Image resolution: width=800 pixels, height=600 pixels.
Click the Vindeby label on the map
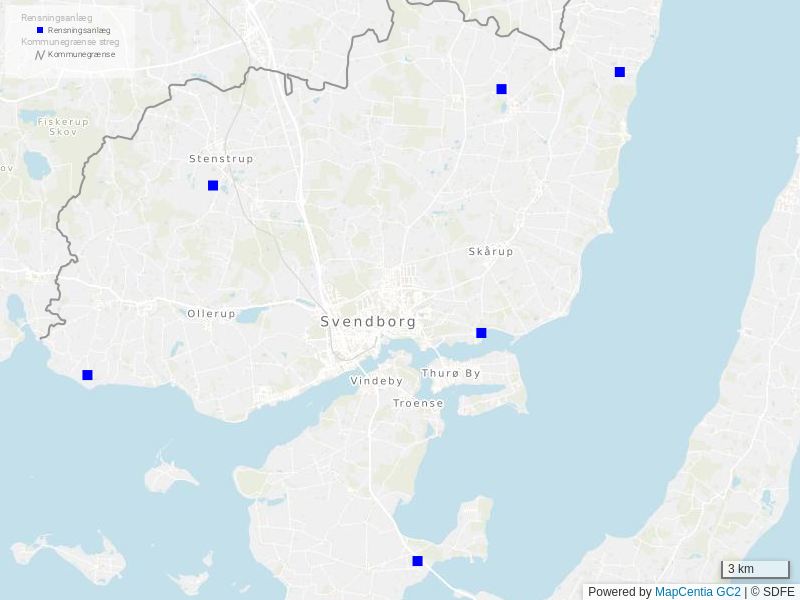[376, 381]
